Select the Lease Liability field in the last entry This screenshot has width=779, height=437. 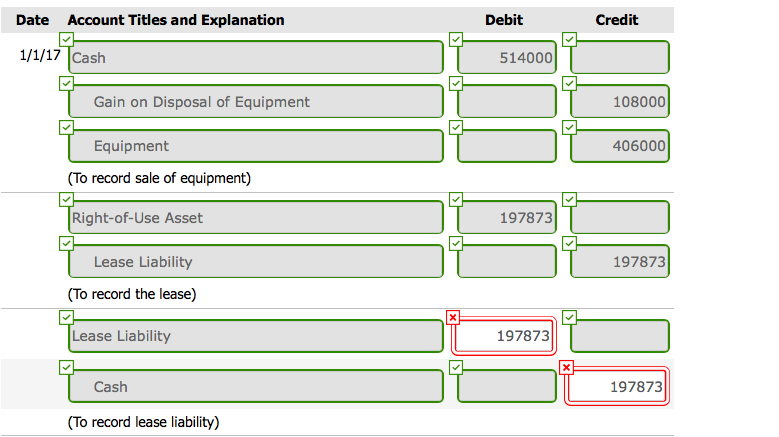255,336
